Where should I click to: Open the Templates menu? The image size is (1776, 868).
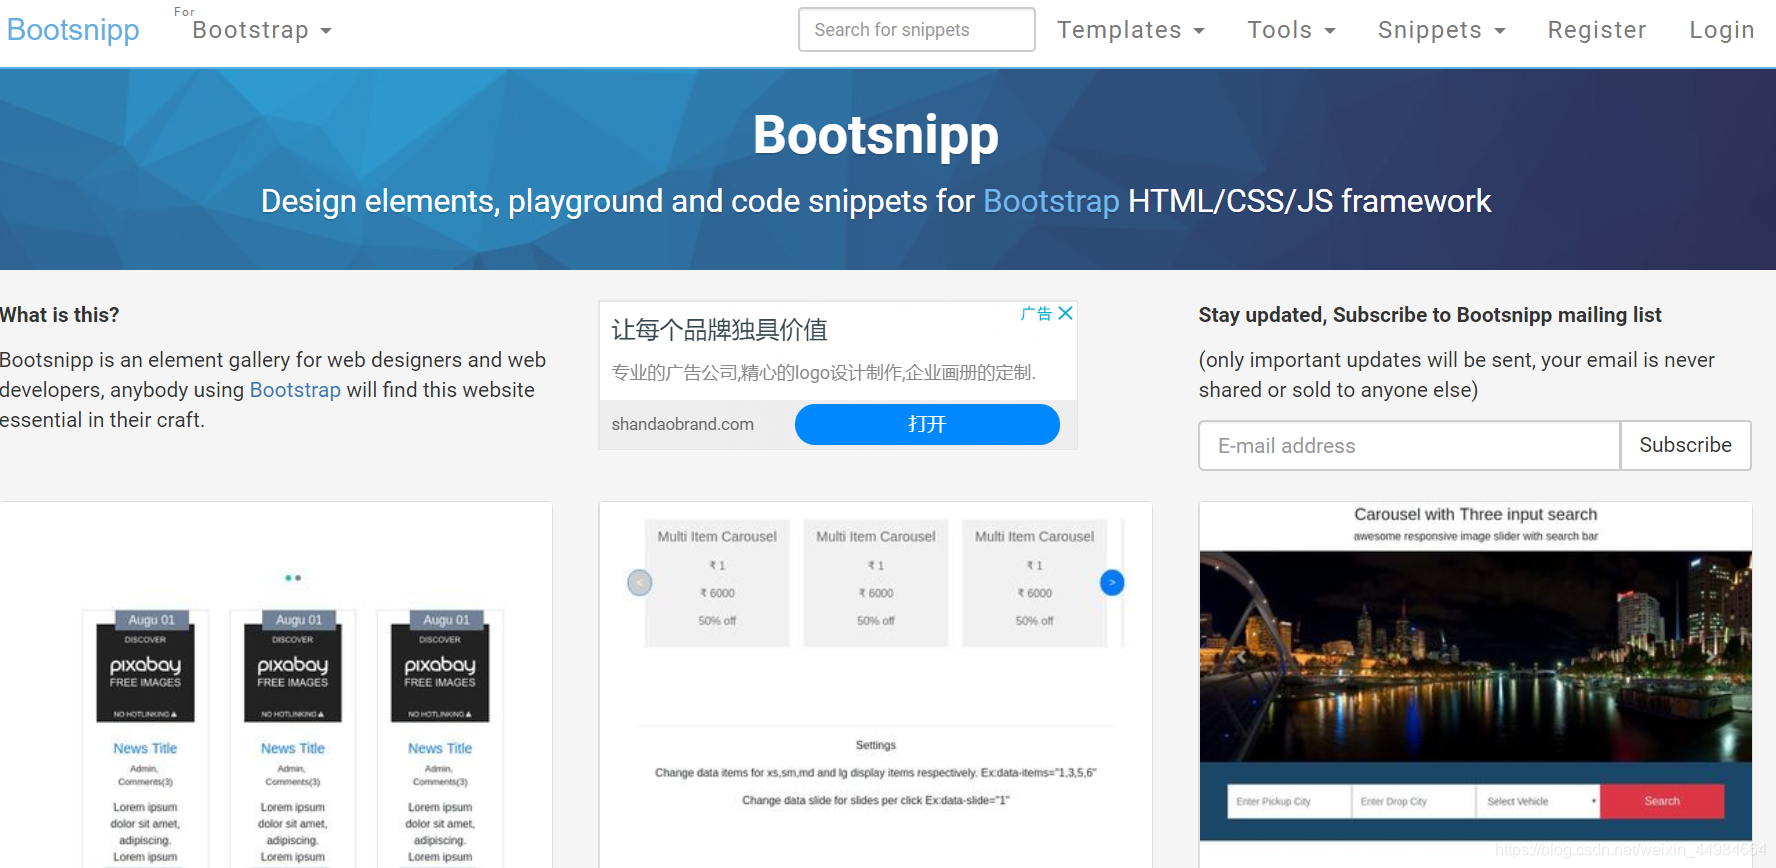[x=1131, y=30]
